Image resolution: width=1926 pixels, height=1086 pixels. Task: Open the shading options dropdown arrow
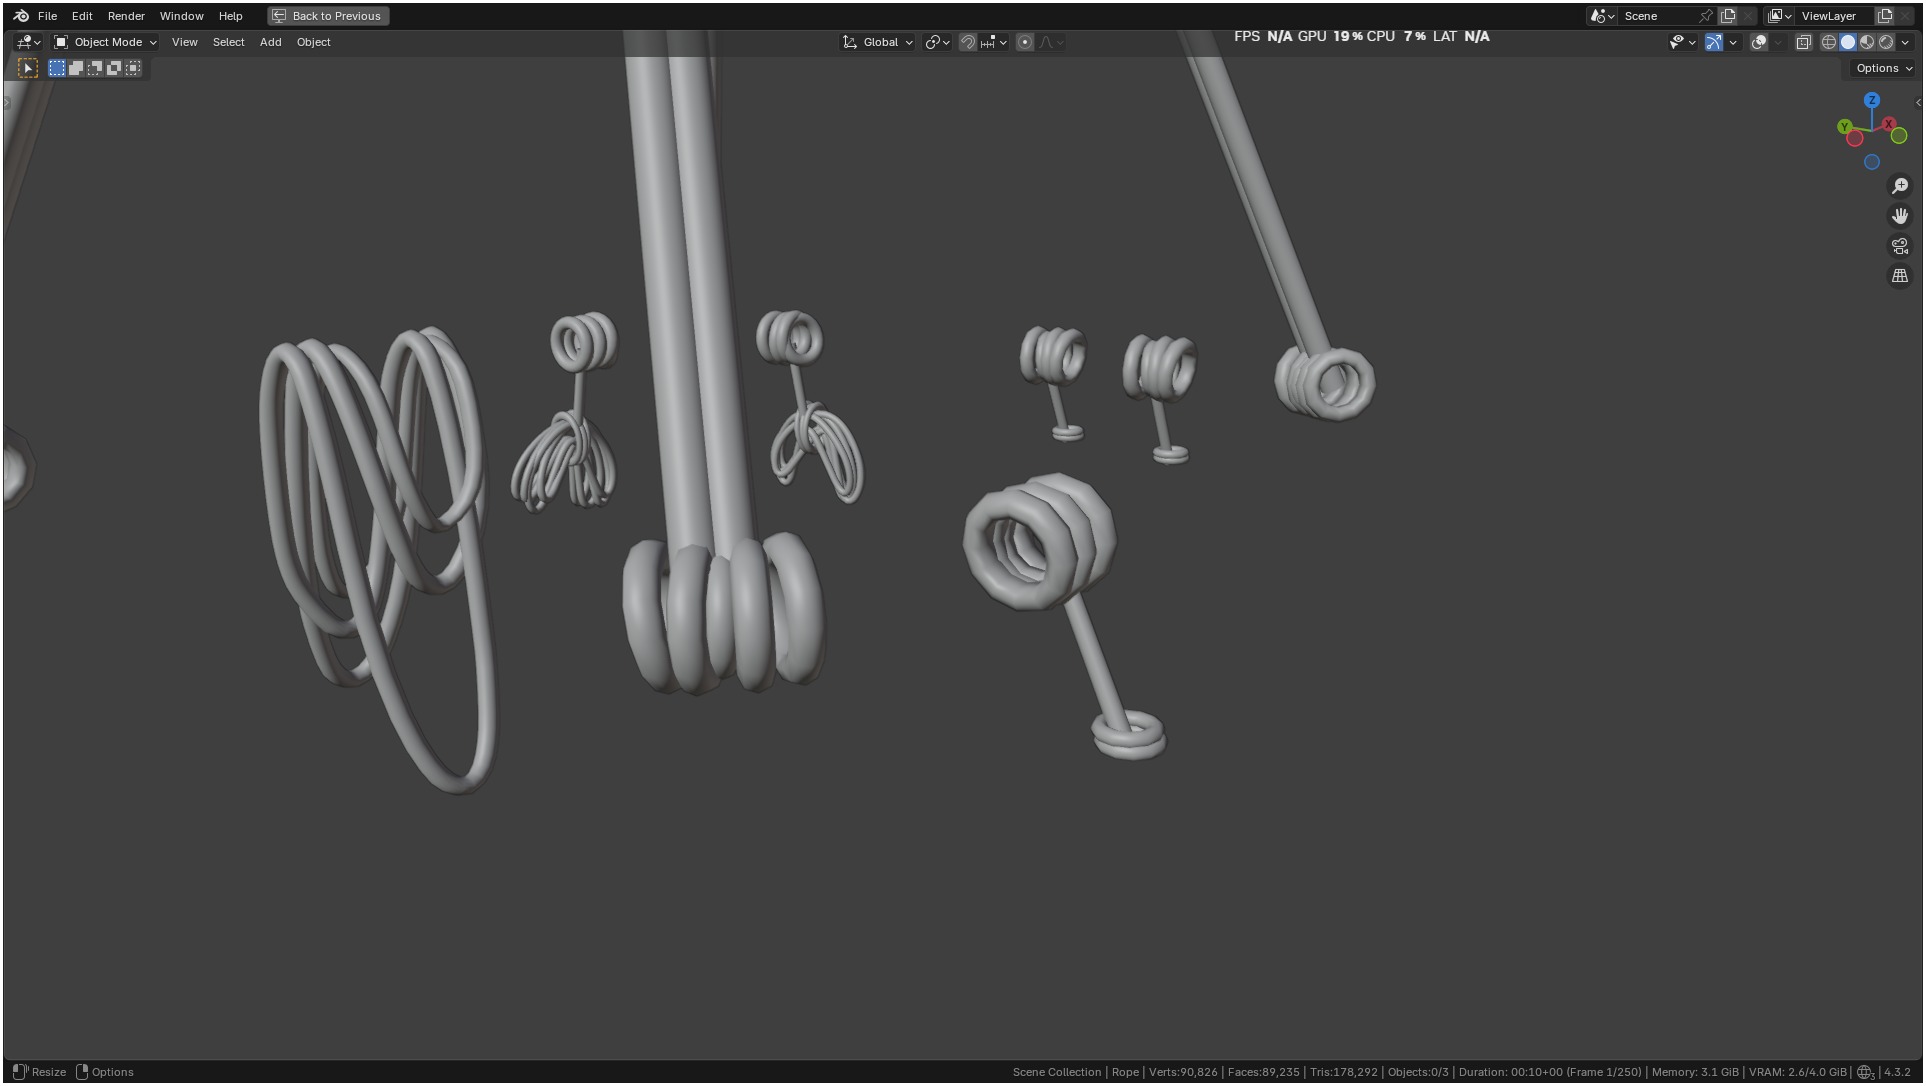click(x=1905, y=42)
